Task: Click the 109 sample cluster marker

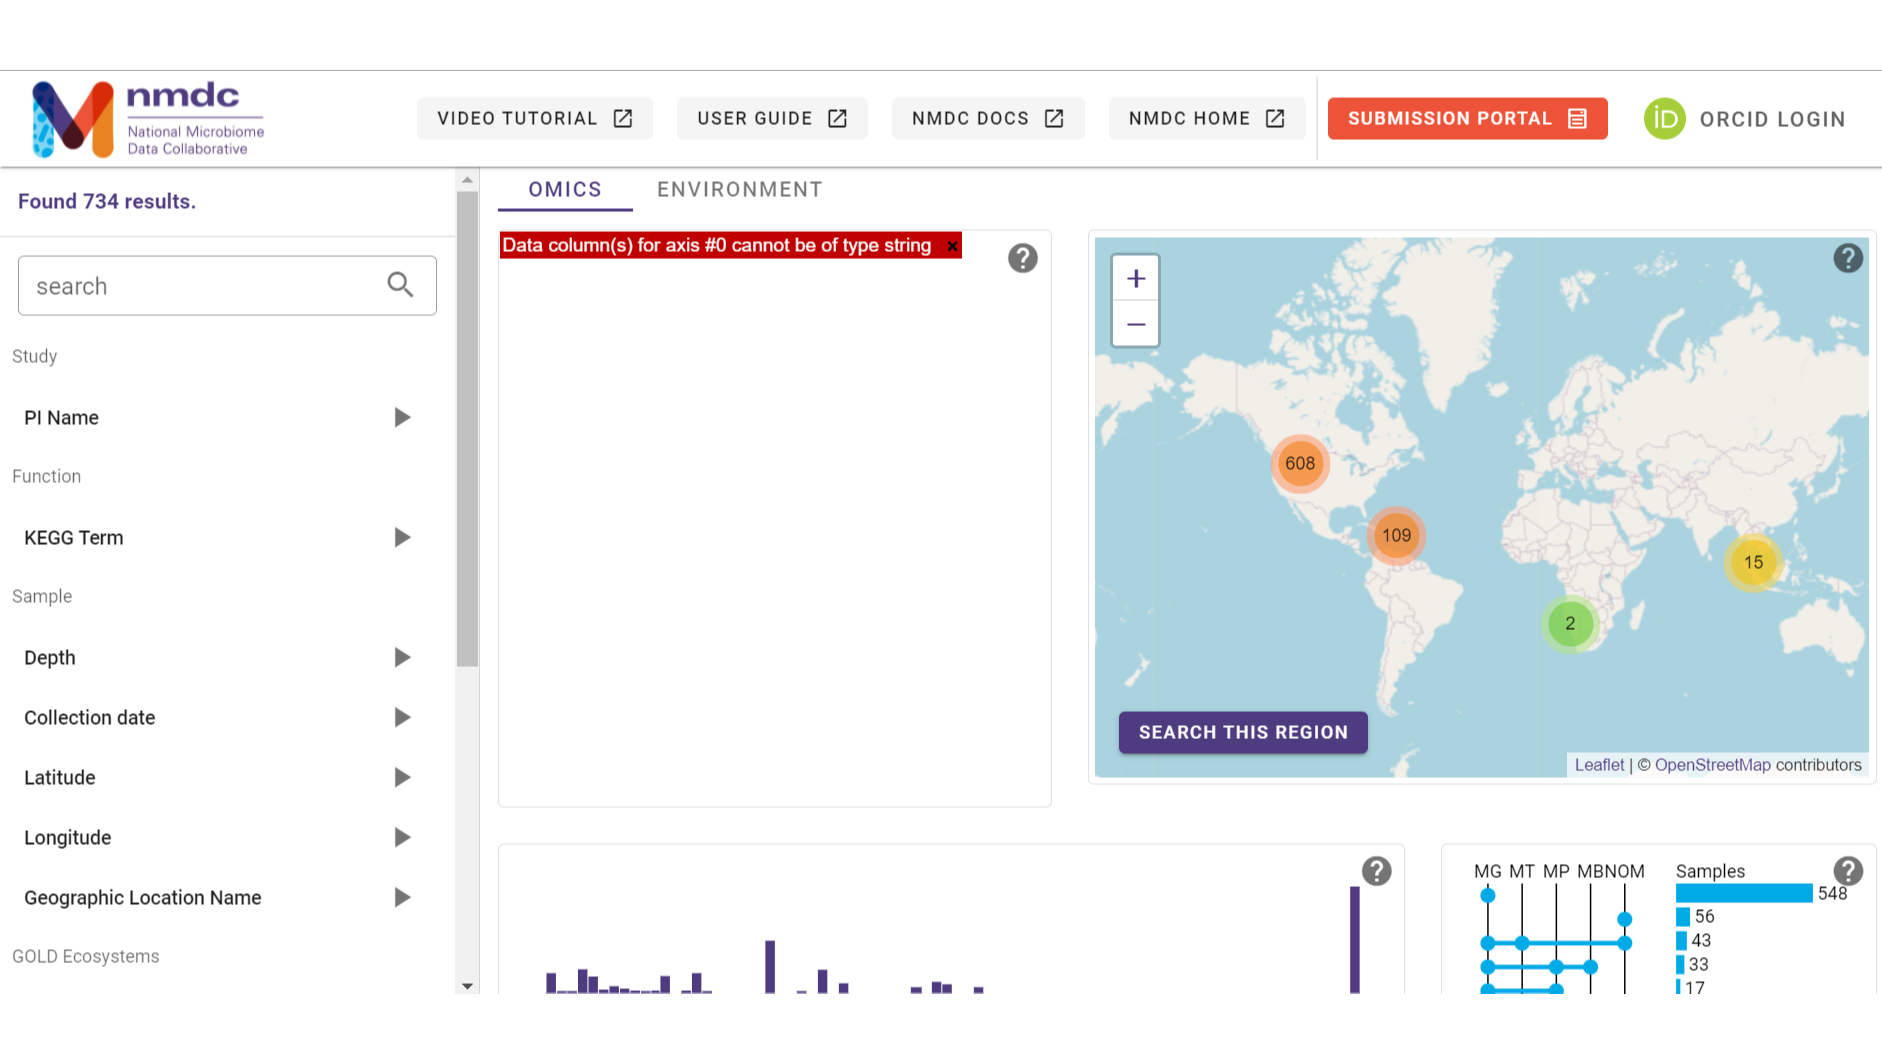Action: coord(1396,536)
